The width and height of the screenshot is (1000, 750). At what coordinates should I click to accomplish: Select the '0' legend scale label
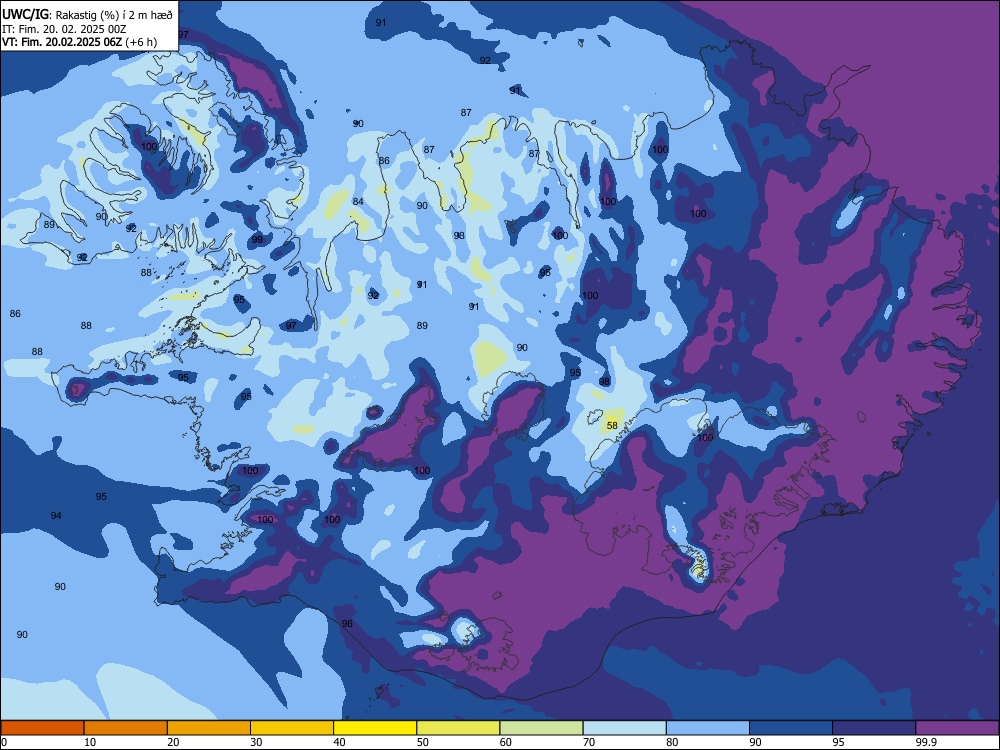point(4,742)
